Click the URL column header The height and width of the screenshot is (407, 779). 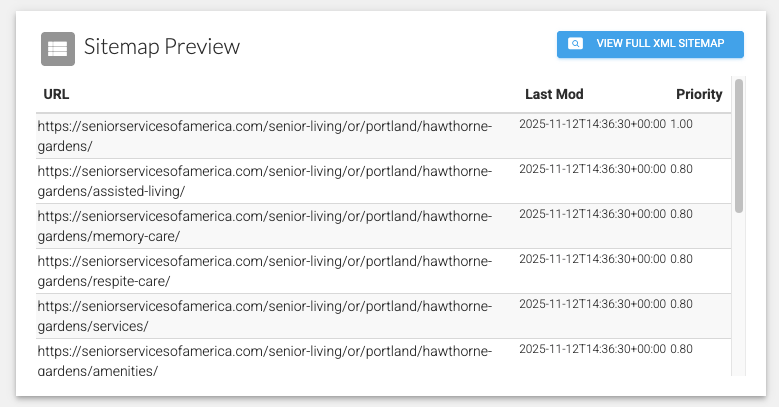56,94
